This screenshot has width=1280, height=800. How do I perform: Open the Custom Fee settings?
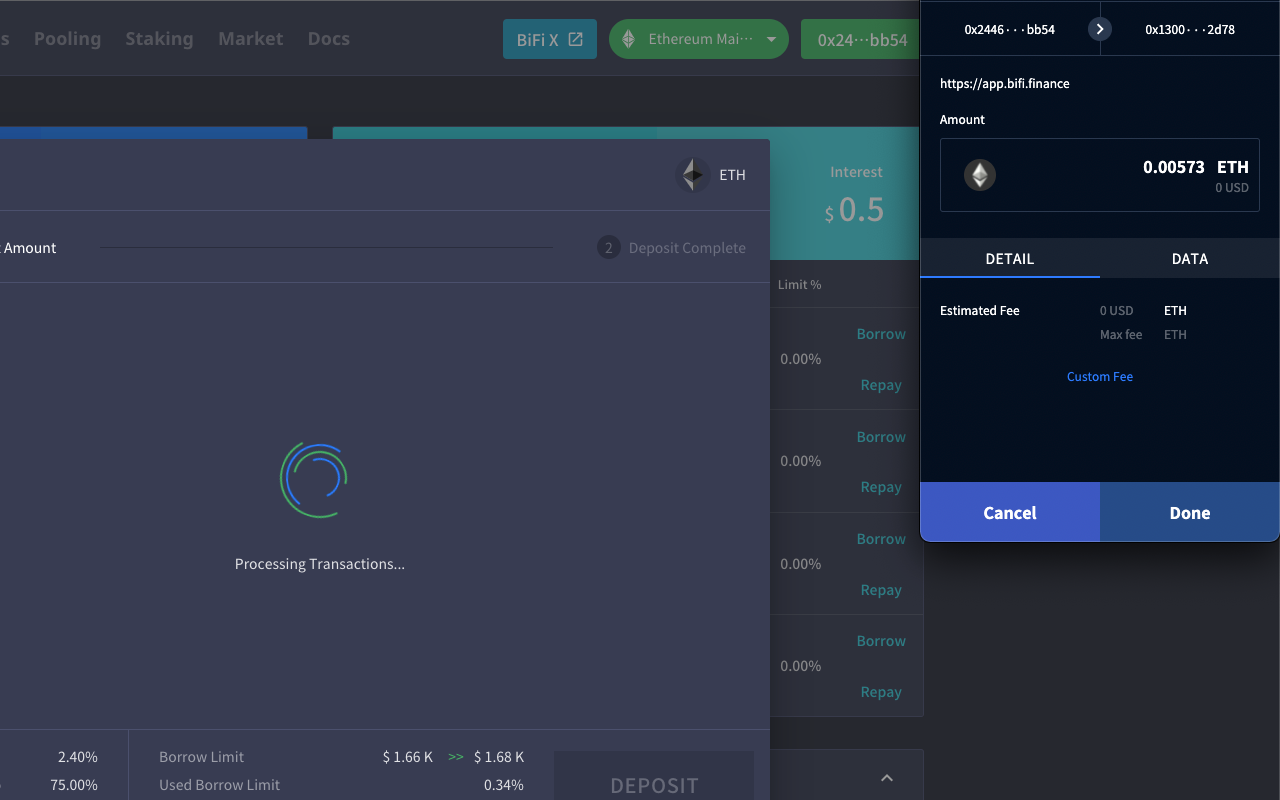(1099, 376)
